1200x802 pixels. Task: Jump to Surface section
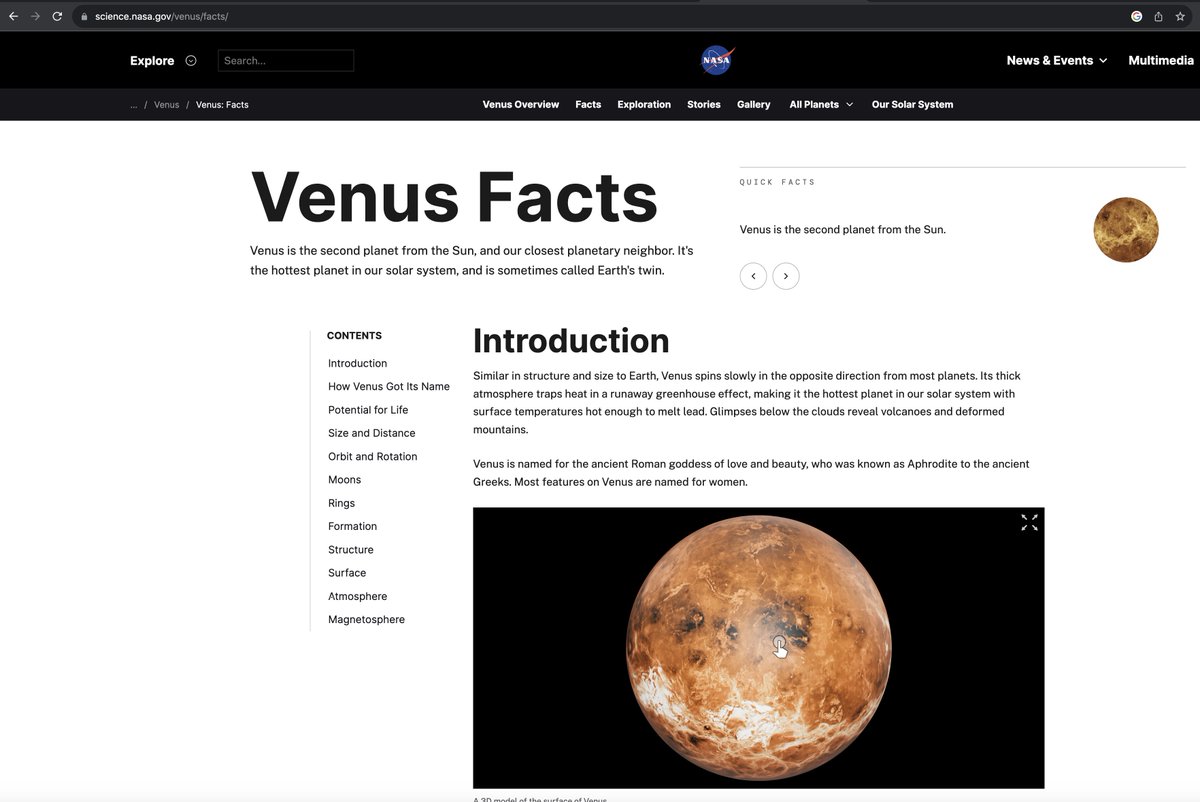click(347, 573)
